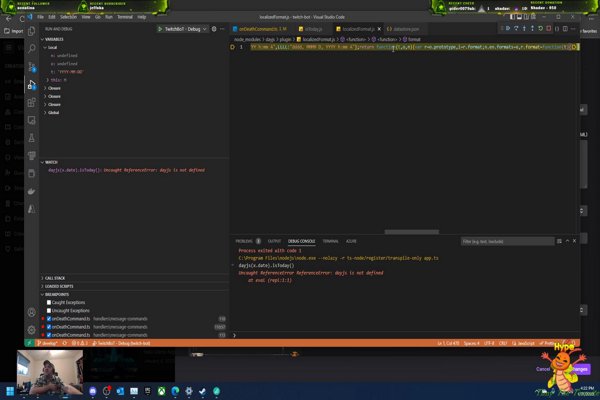600x400 pixels.
Task: Maximize the bottom panel size
Action: [x=567, y=241]
